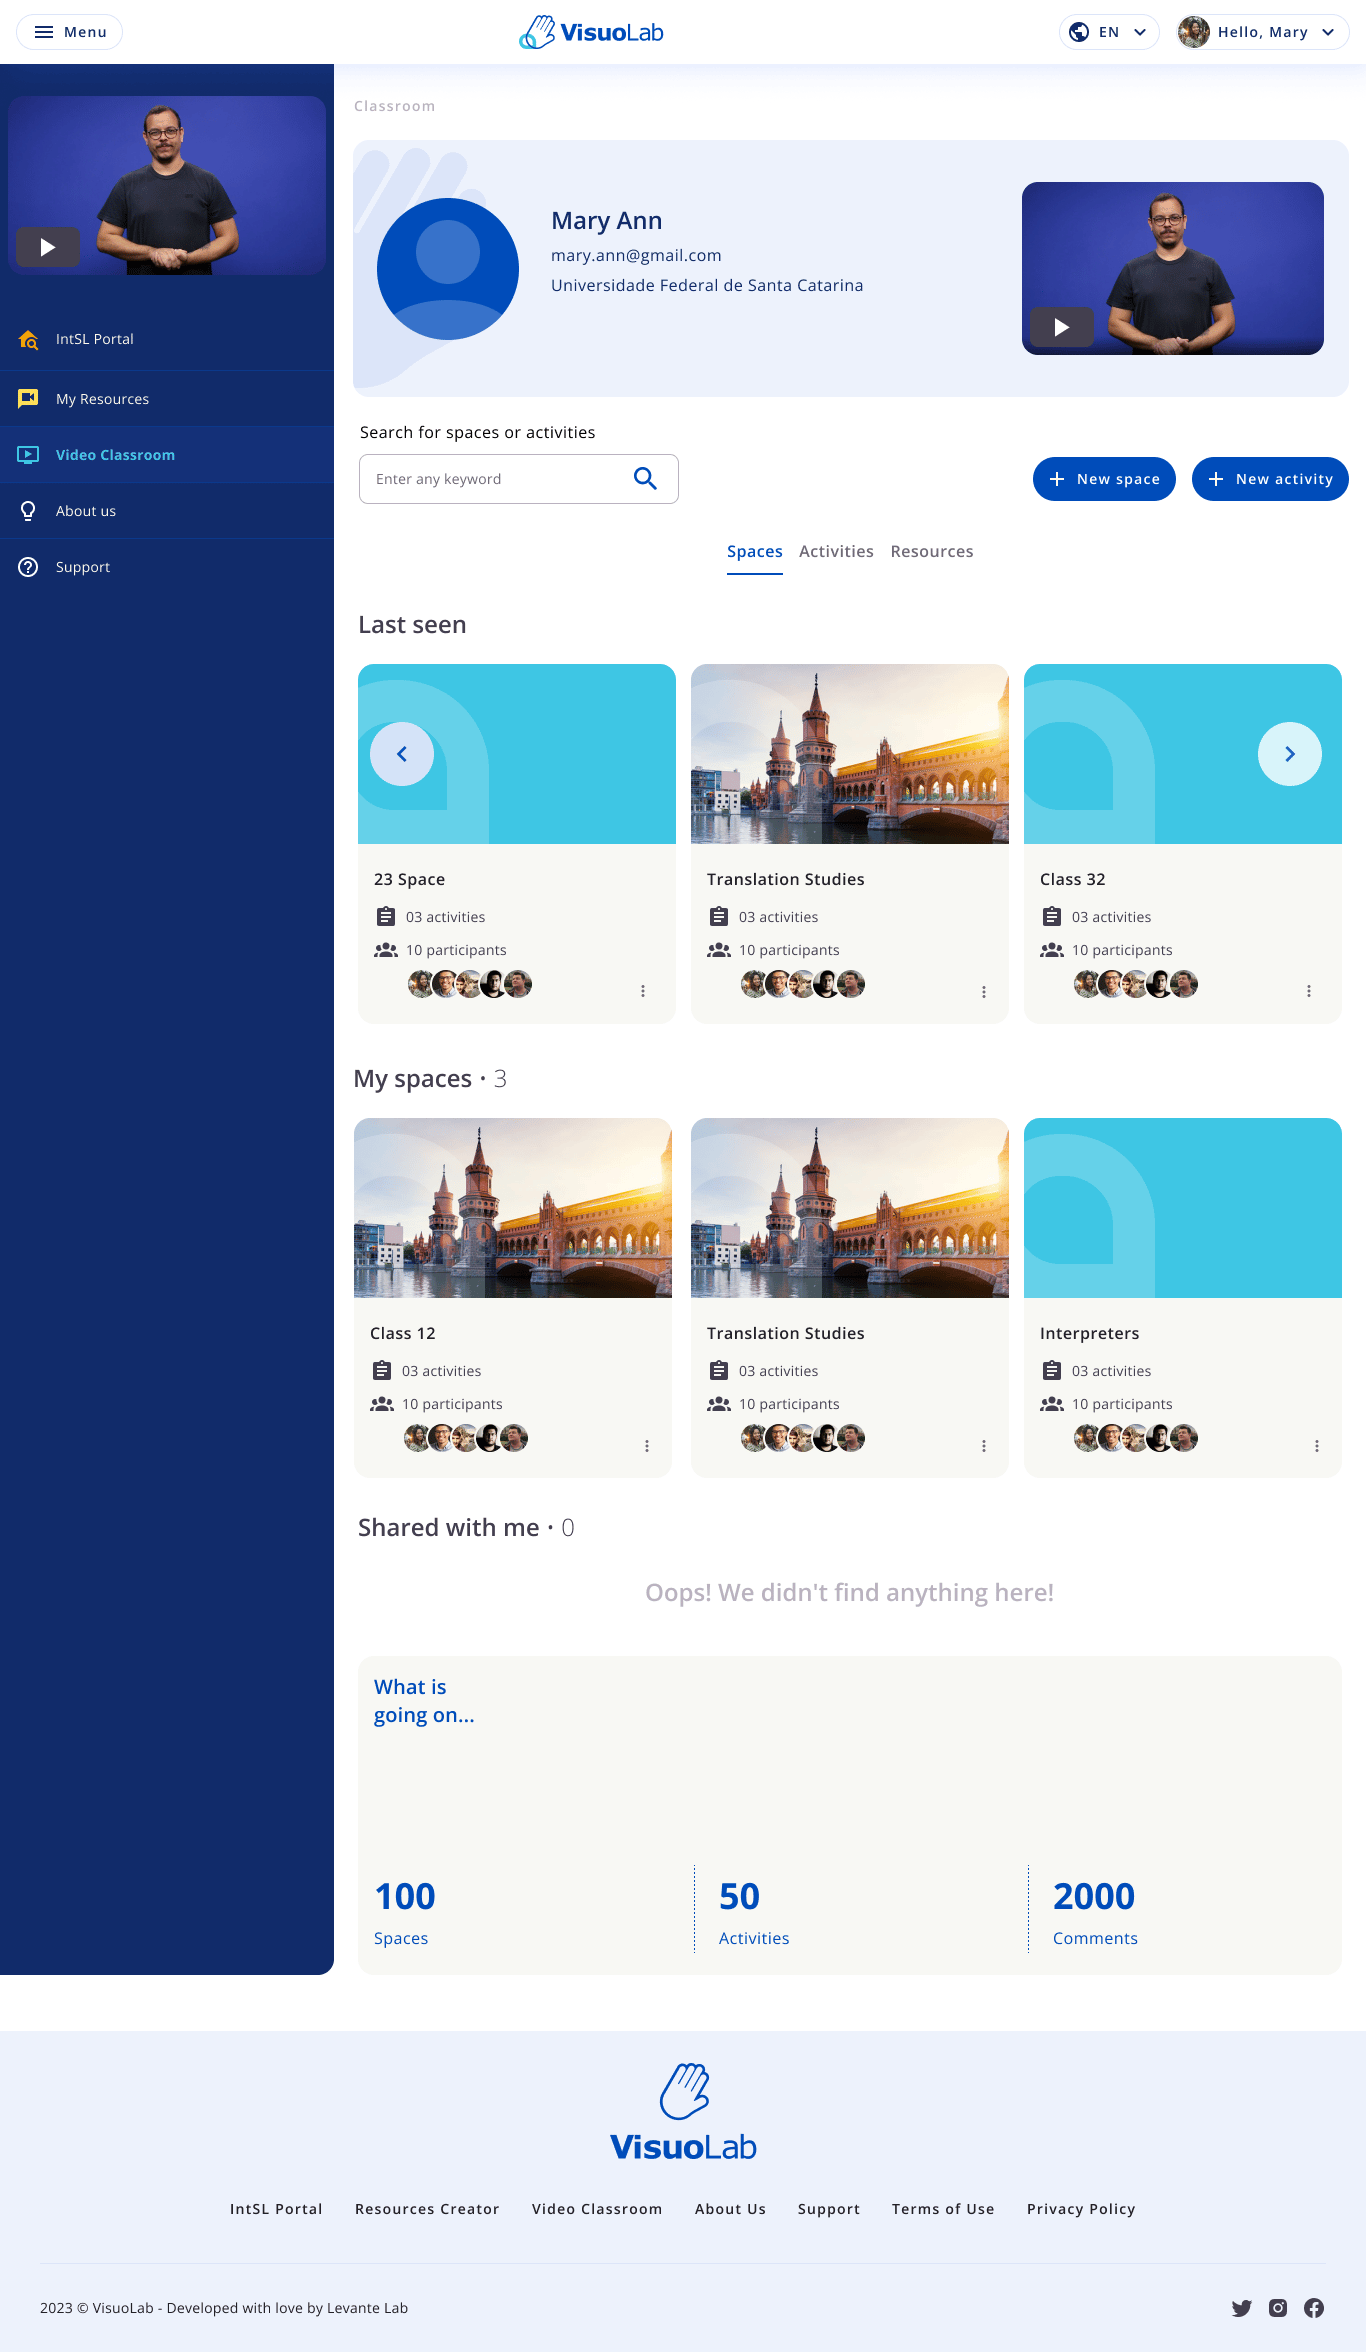Open options menu for Class 12 card

click(x=647, y=1446)
